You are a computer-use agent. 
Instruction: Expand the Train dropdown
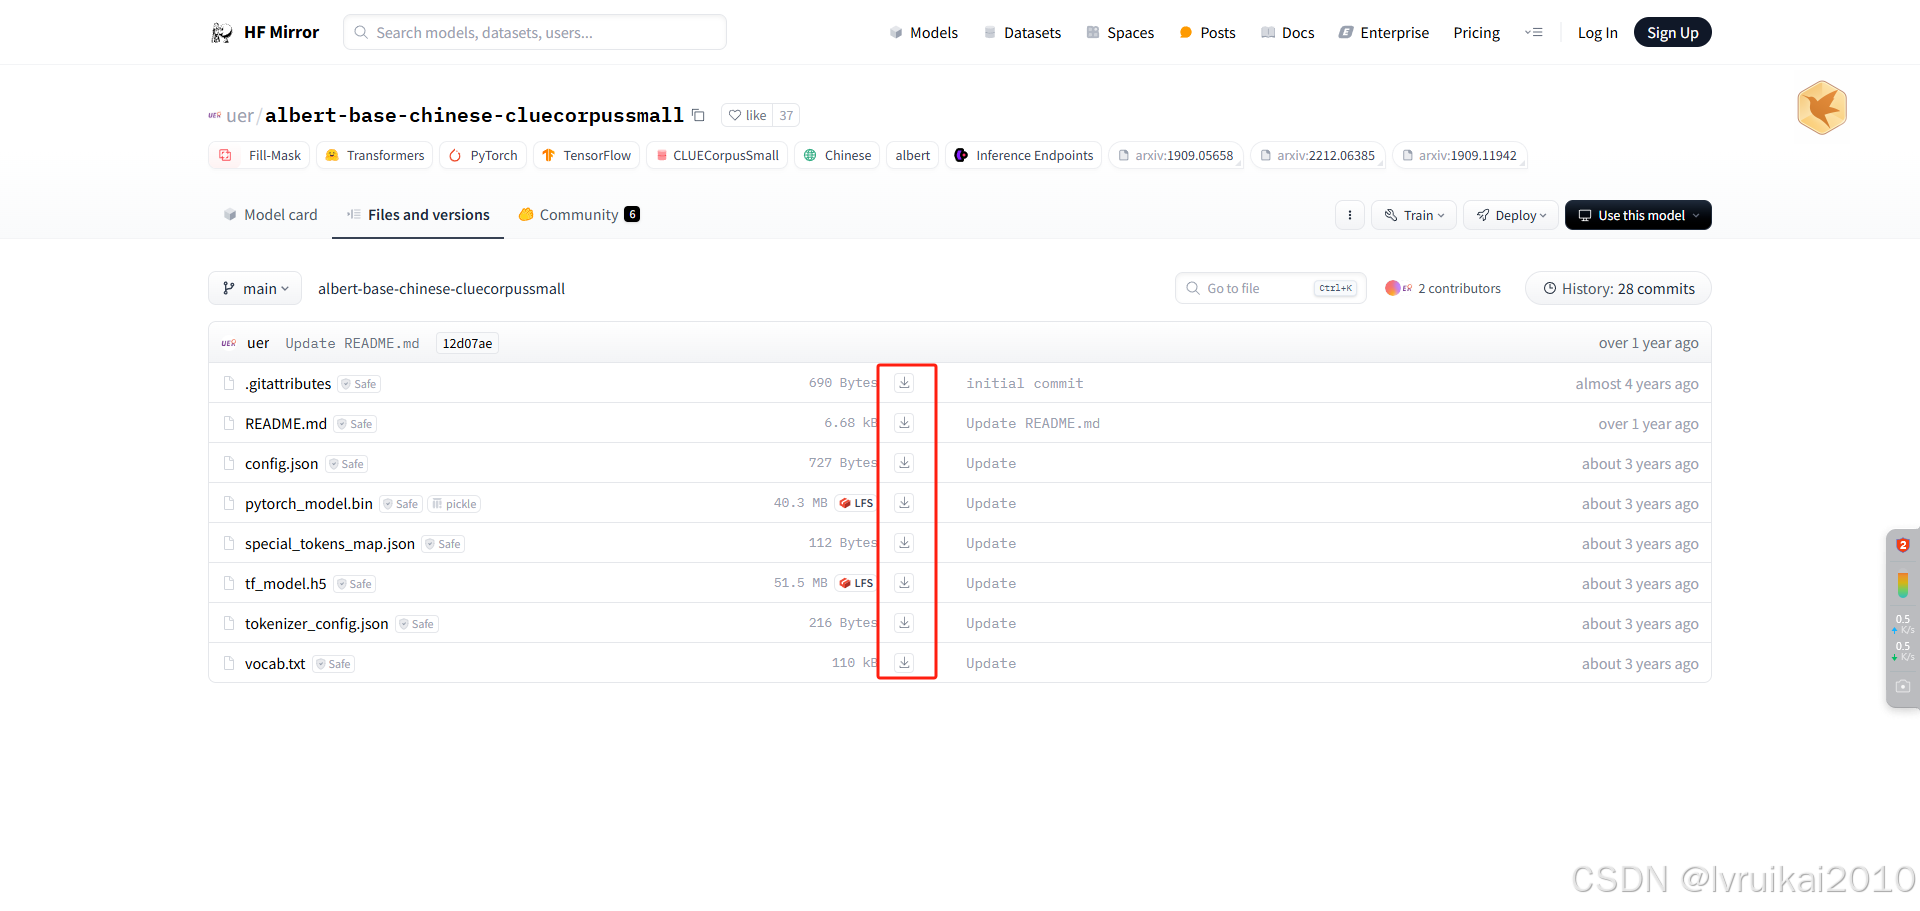click(x=1414, y=215)
